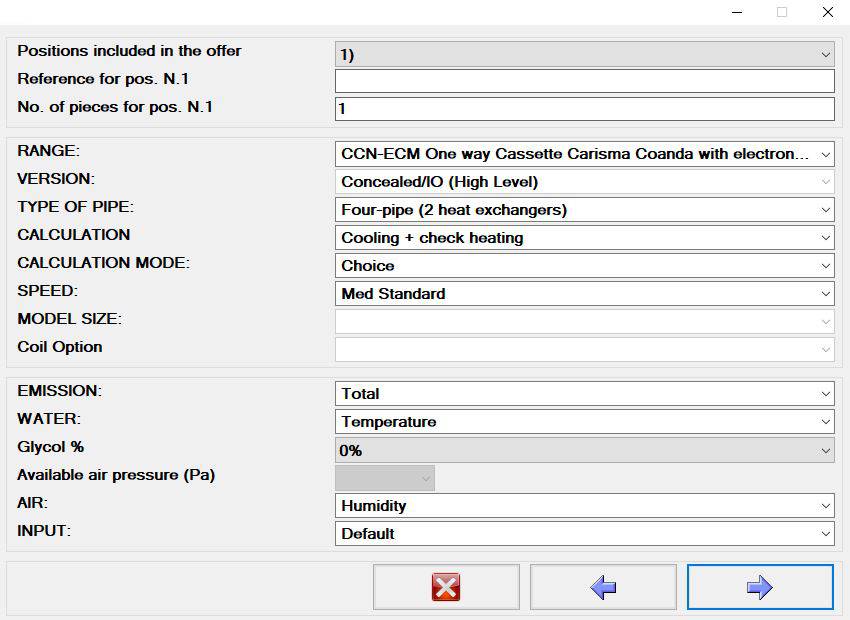850x620 pixels.
Task: Expand the EMISSION dropdown set to Total
Action: 584,393
